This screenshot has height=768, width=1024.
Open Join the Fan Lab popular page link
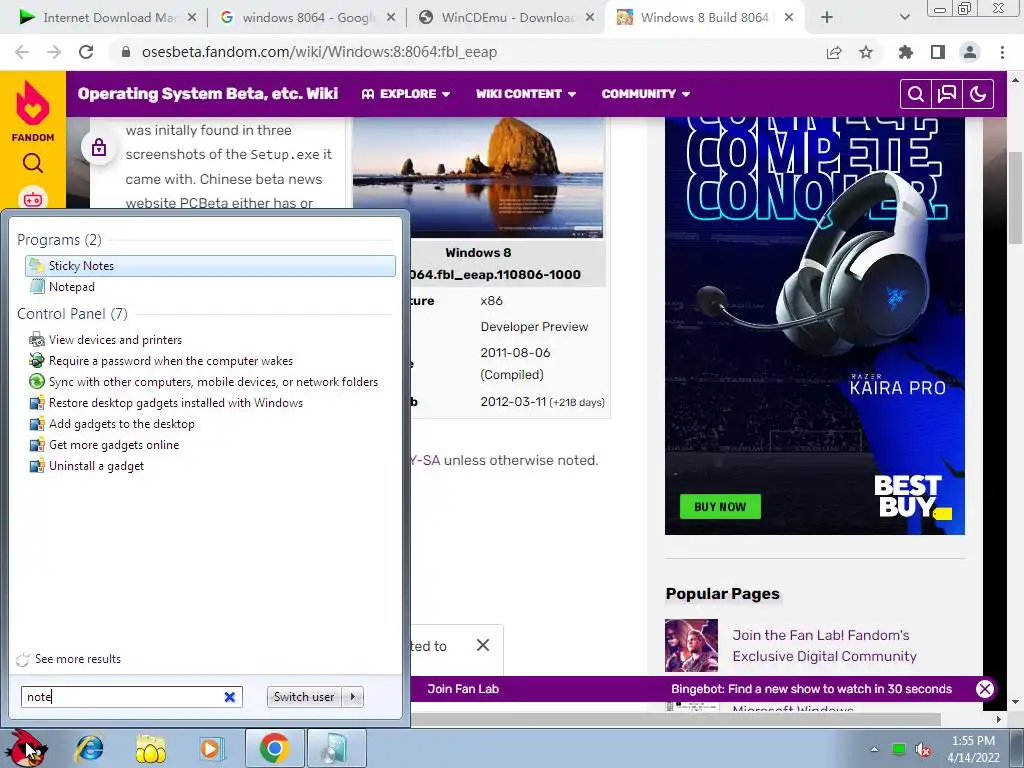click(825, 645)
